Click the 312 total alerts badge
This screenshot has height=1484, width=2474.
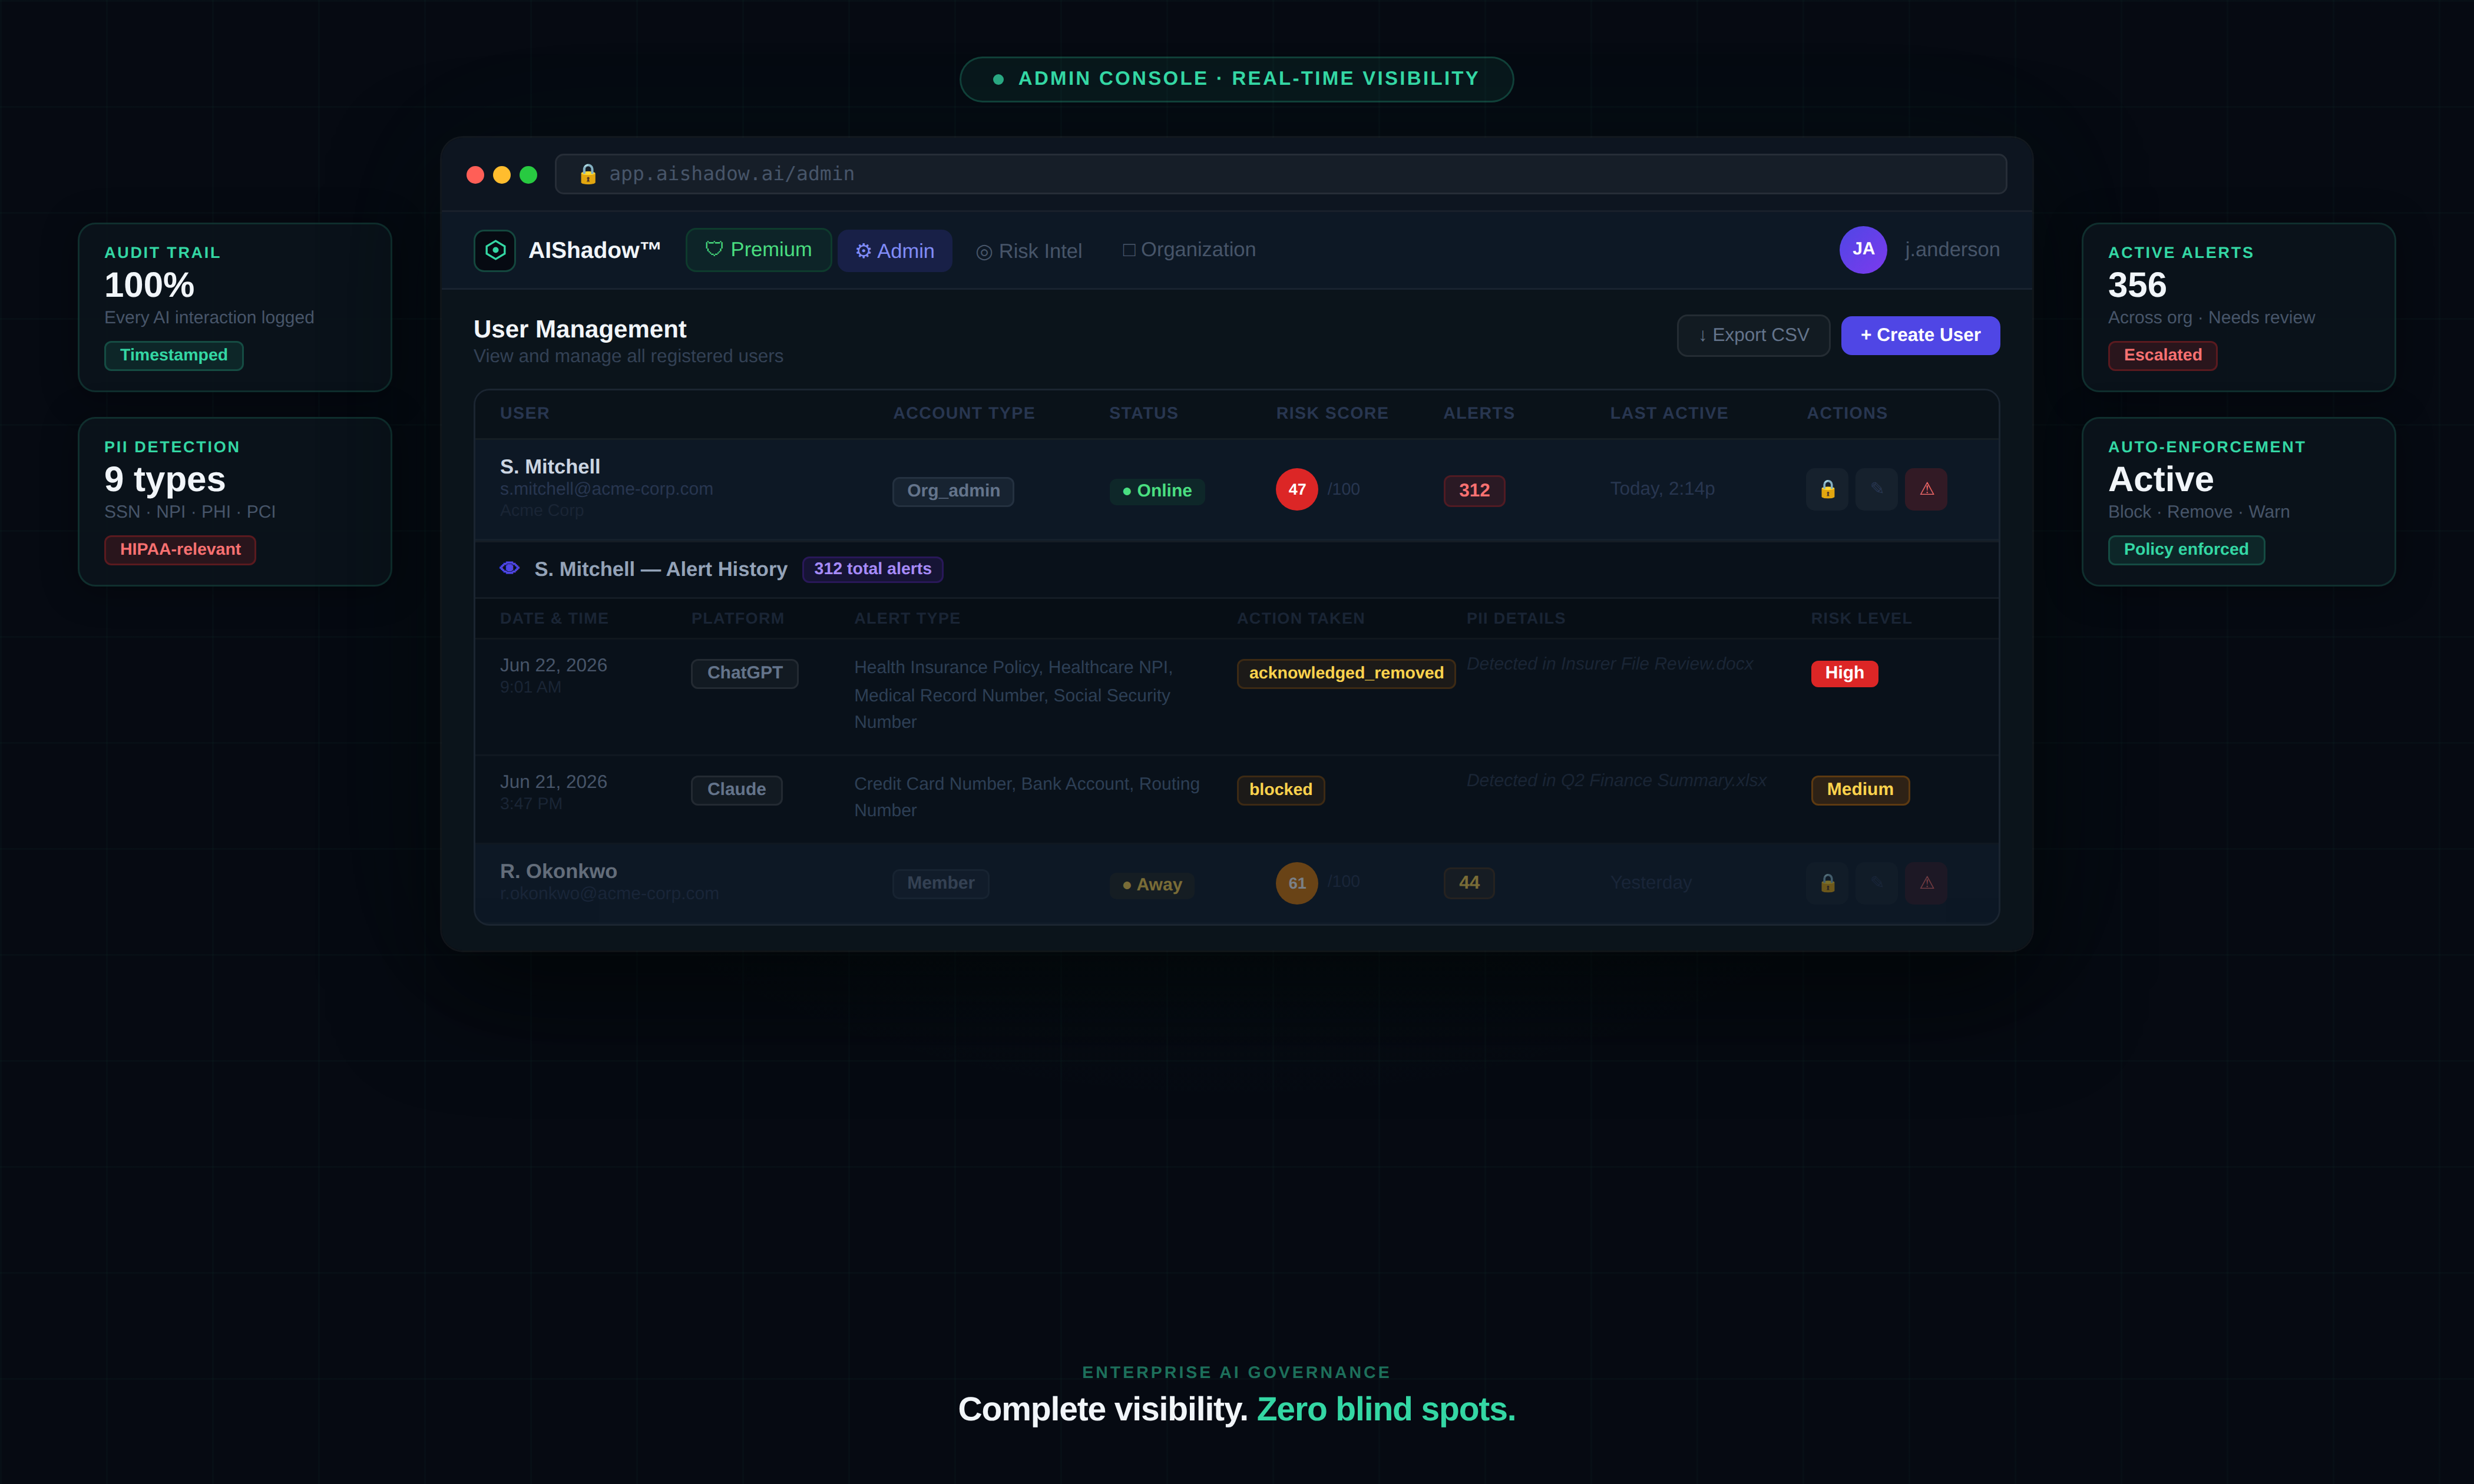[872, 569]
